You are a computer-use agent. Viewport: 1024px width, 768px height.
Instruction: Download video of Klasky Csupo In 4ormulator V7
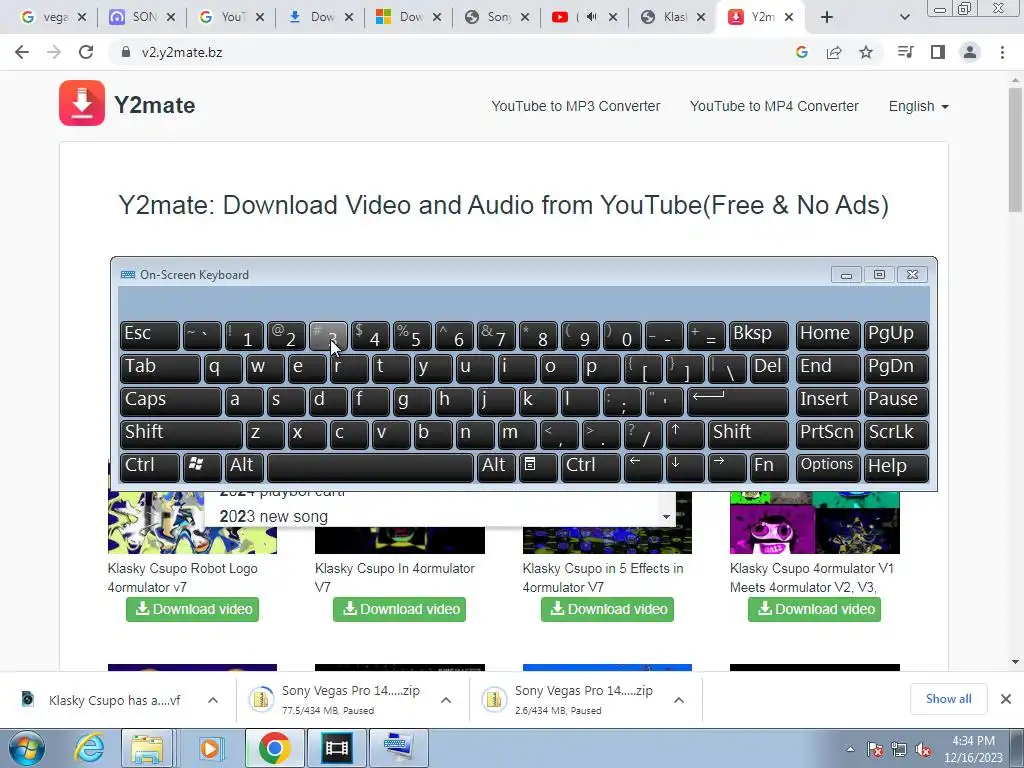400,609
